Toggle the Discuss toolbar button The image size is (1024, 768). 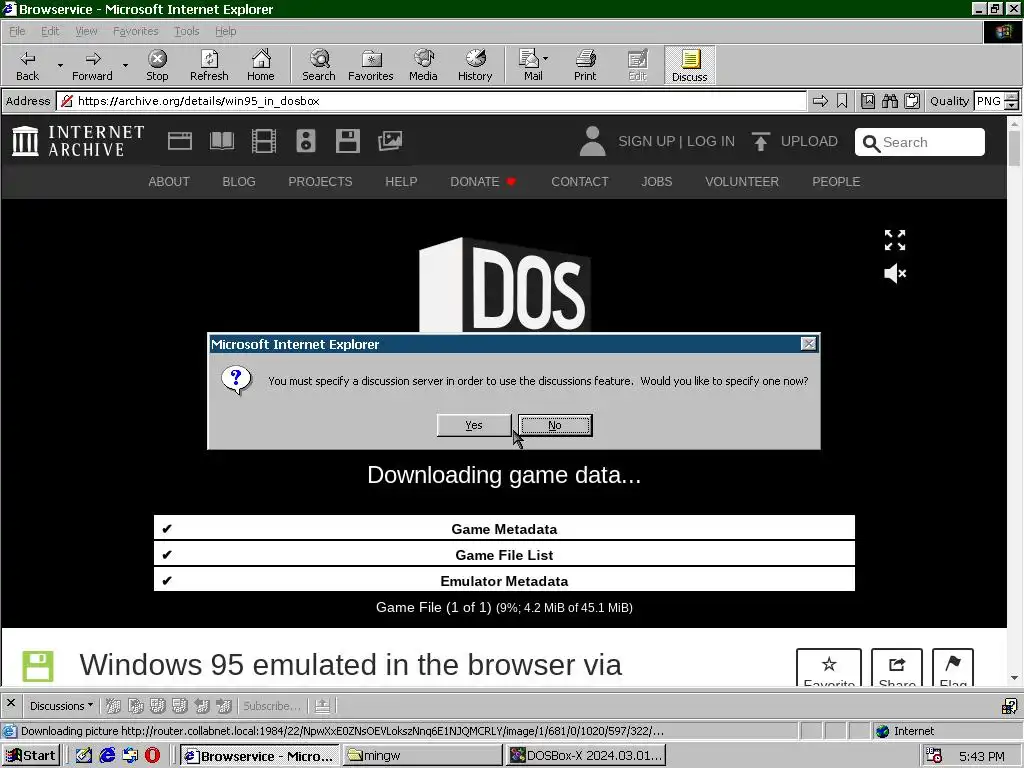coord(690,66)
